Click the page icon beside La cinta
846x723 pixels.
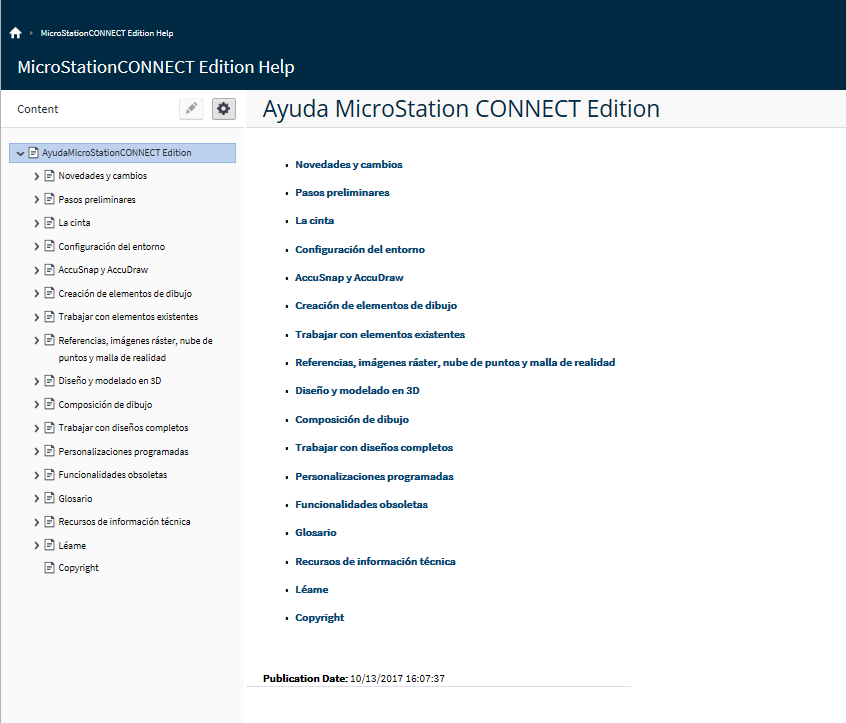[49, 222]
